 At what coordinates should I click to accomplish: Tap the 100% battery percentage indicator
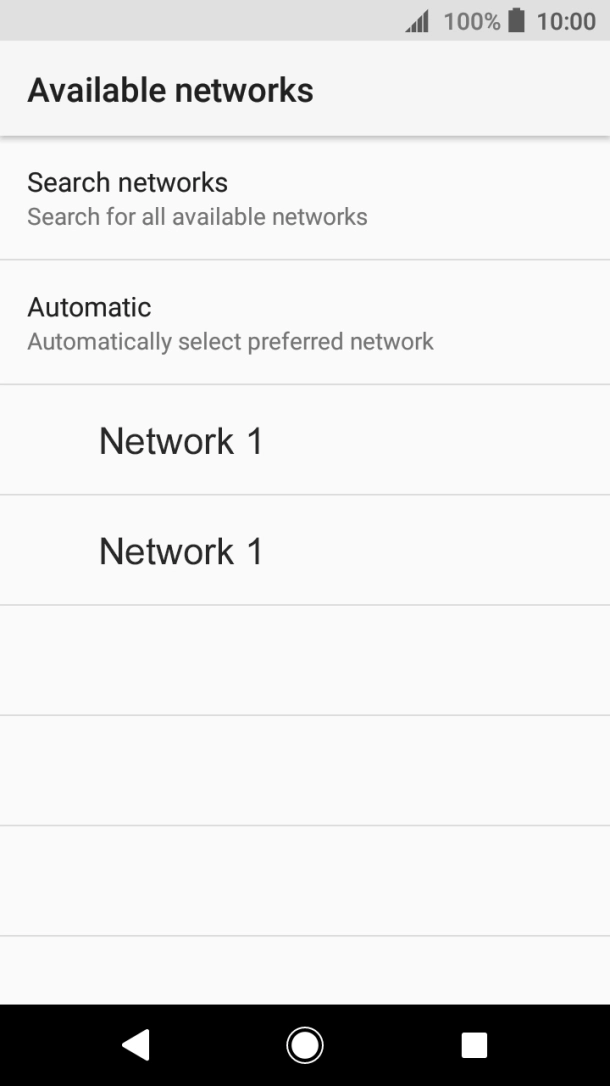point(470,20)
